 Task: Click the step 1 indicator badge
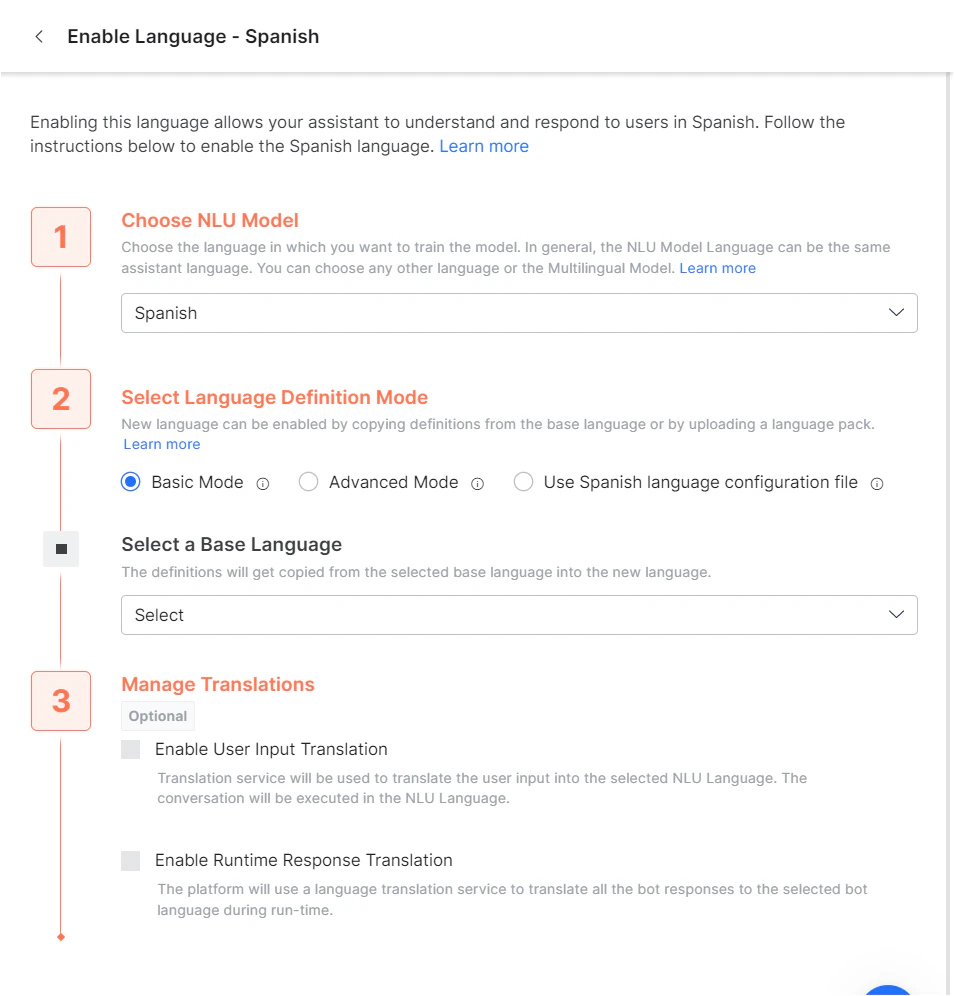(x=60, y=237)
